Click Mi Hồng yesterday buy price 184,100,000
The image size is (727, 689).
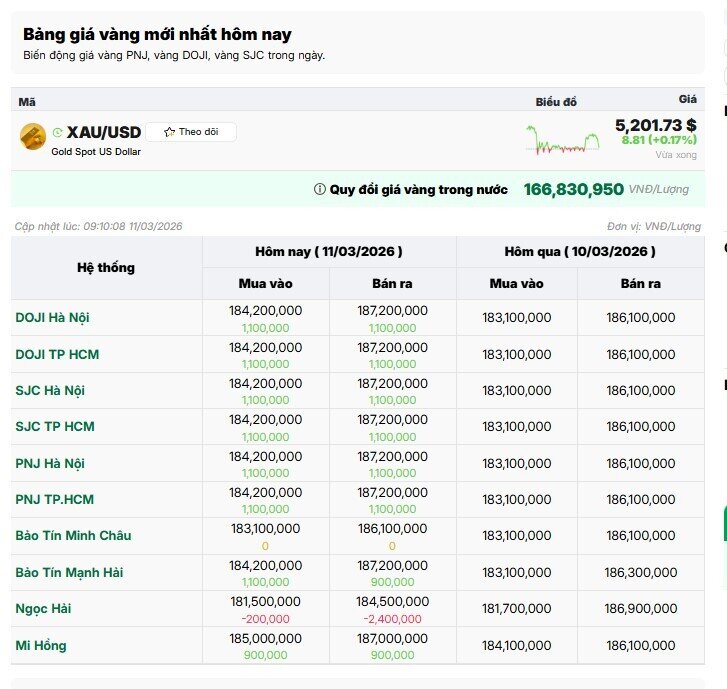(517, 645)
